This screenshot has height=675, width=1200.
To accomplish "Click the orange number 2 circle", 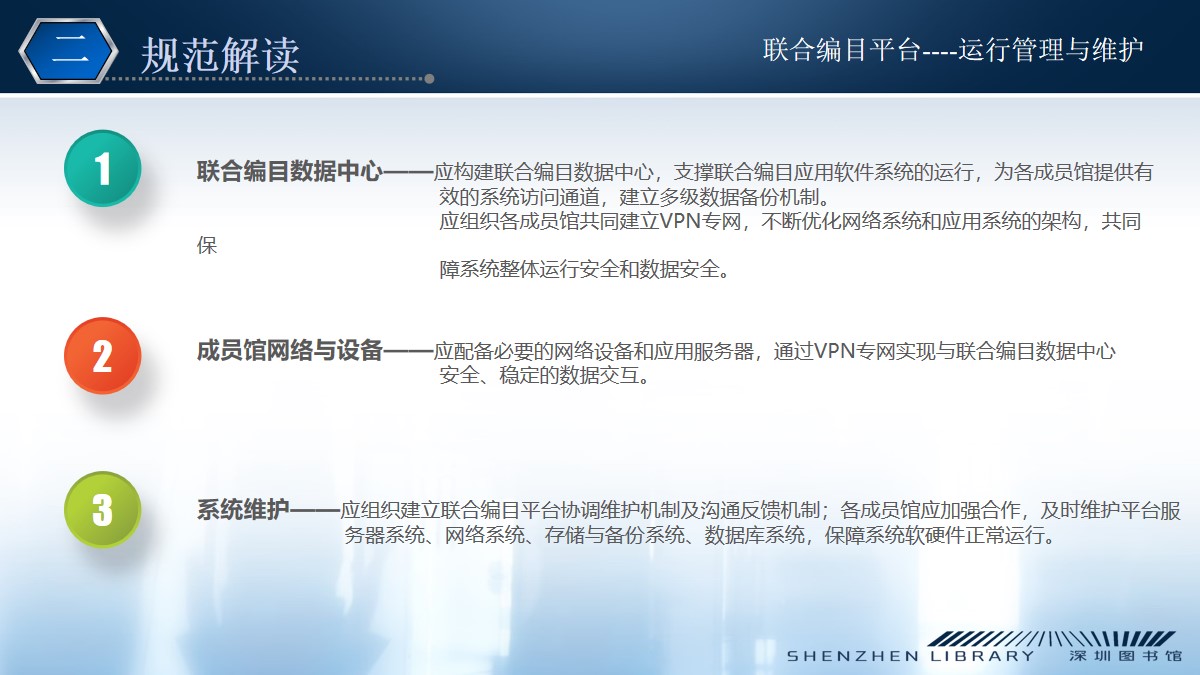I will coord(103,356).
